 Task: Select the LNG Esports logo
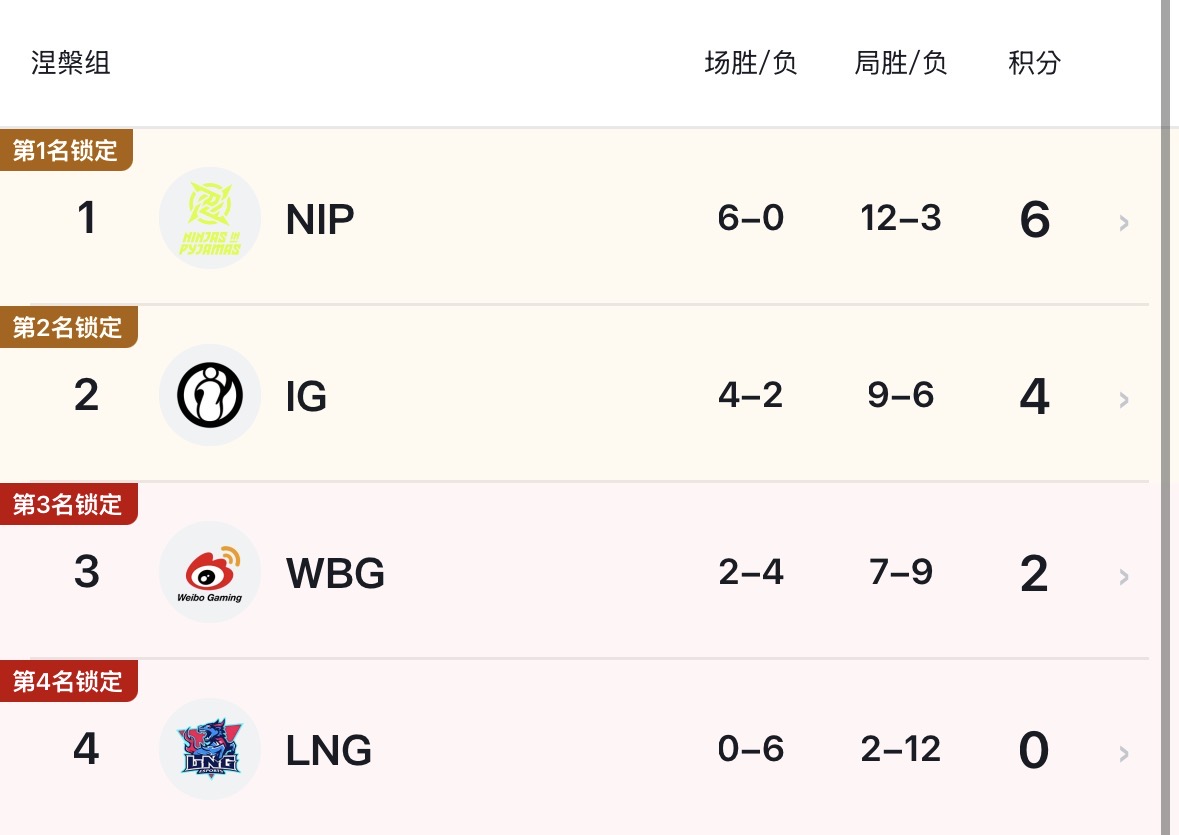210,749
